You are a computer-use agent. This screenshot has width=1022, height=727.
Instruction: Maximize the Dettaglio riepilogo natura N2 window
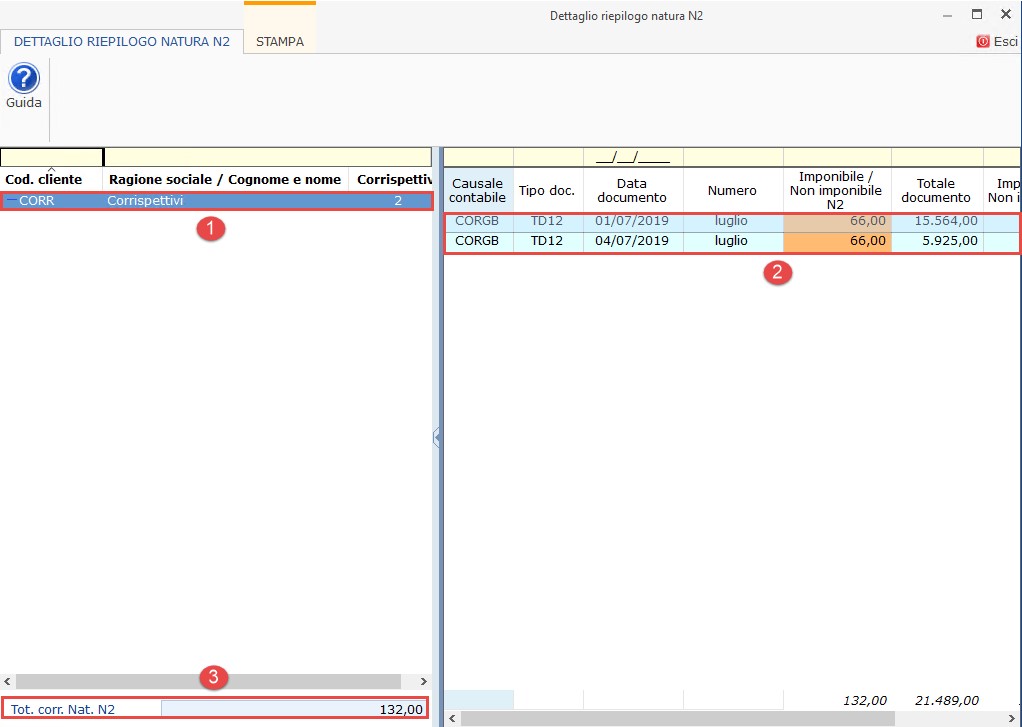pyautogui.click(x=976, y=14)
